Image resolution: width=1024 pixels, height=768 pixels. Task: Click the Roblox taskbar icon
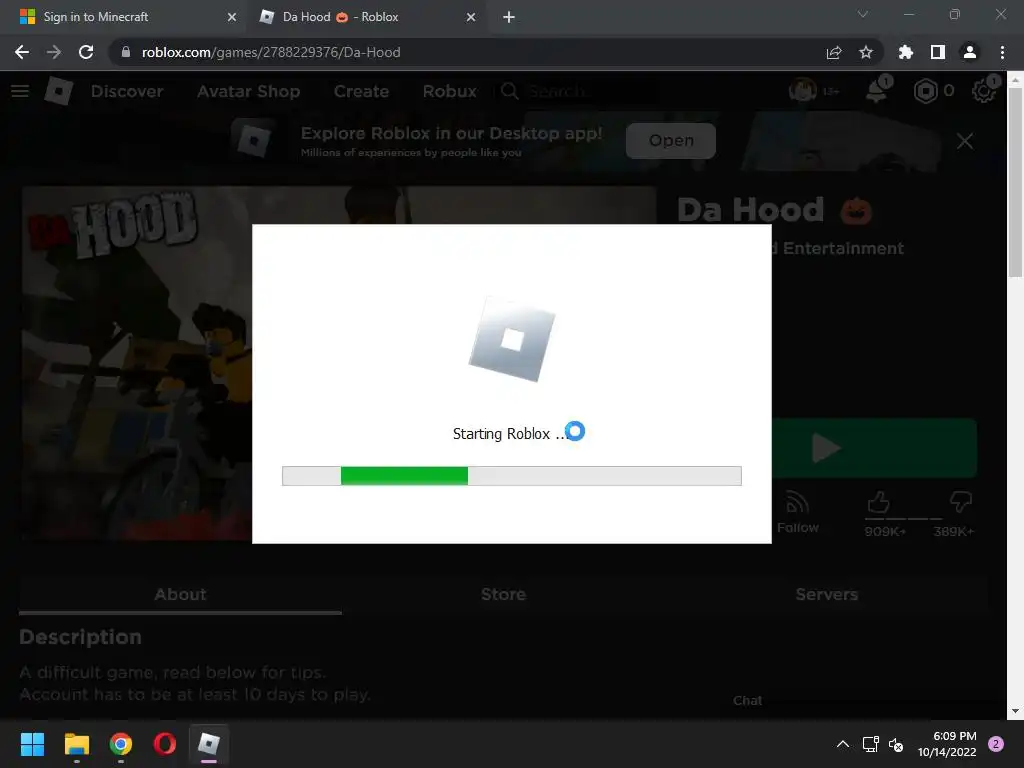tap(209, 744)
